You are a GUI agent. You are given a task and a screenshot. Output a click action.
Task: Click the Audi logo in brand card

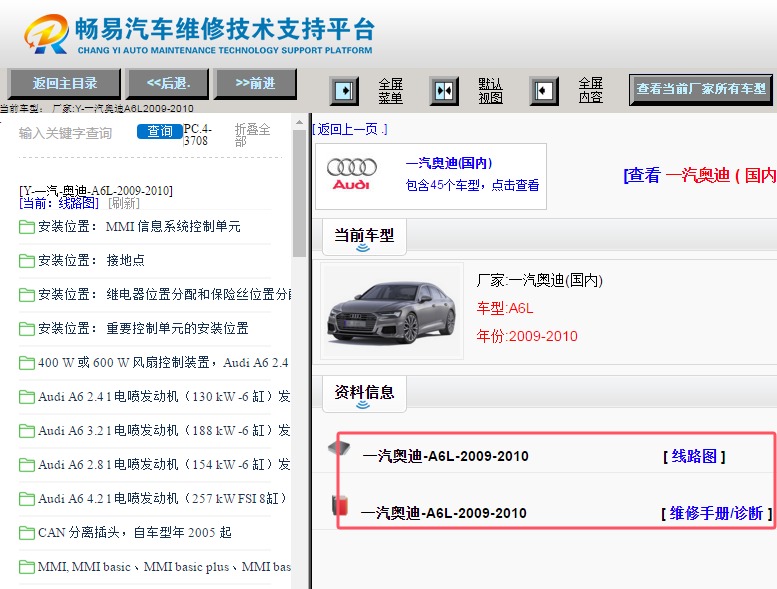click(x=351, y=174)
